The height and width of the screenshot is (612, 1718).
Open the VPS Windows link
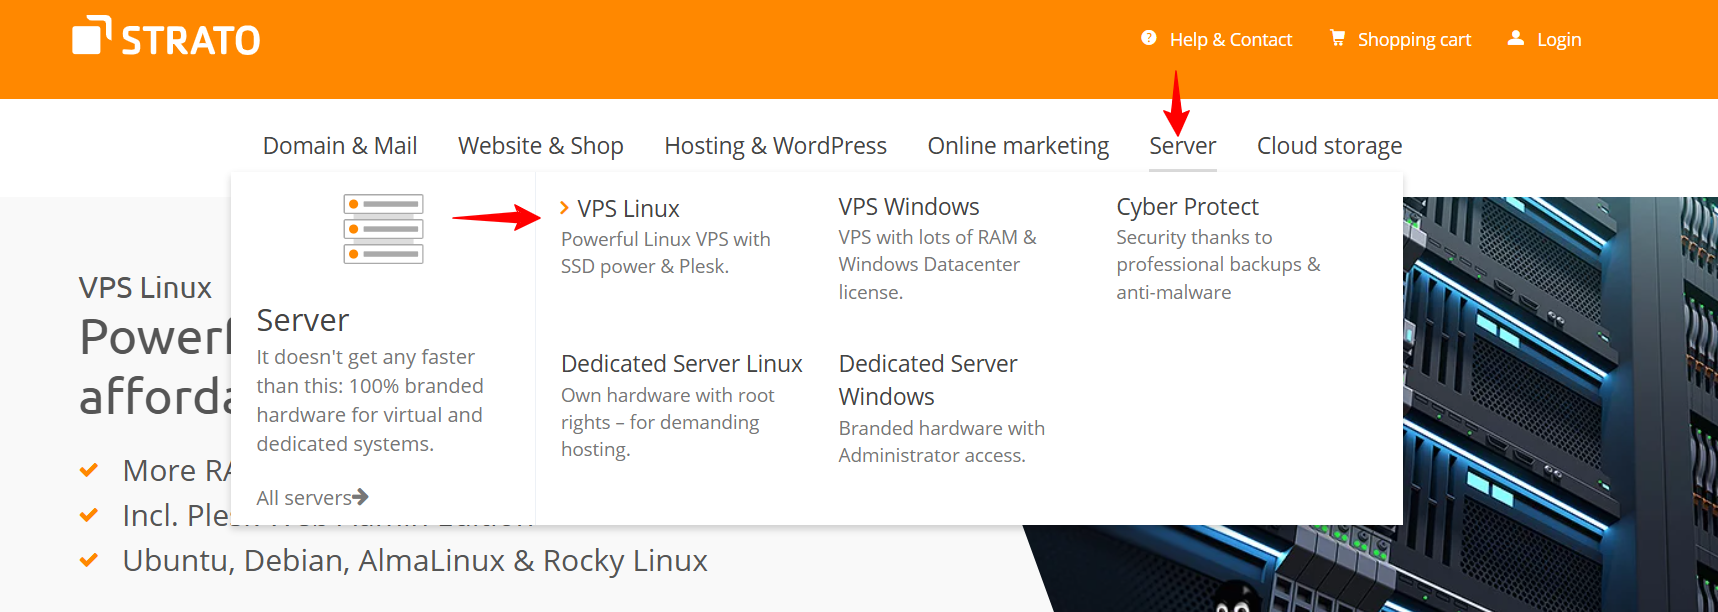click(x=908, y=207)
